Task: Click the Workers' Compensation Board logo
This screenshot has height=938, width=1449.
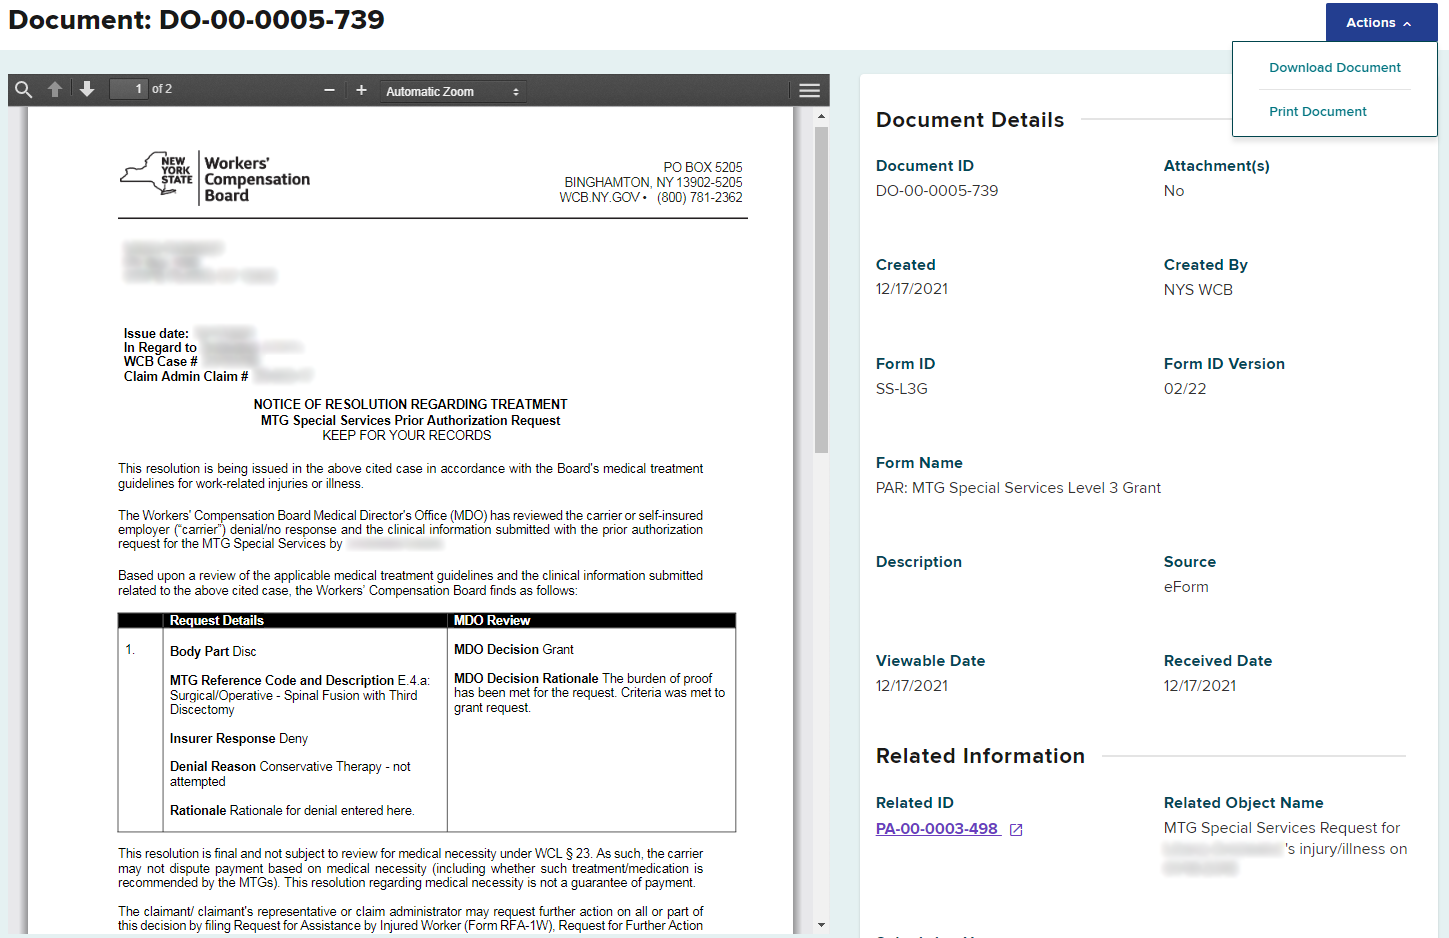Action: [x=215, y=179]
